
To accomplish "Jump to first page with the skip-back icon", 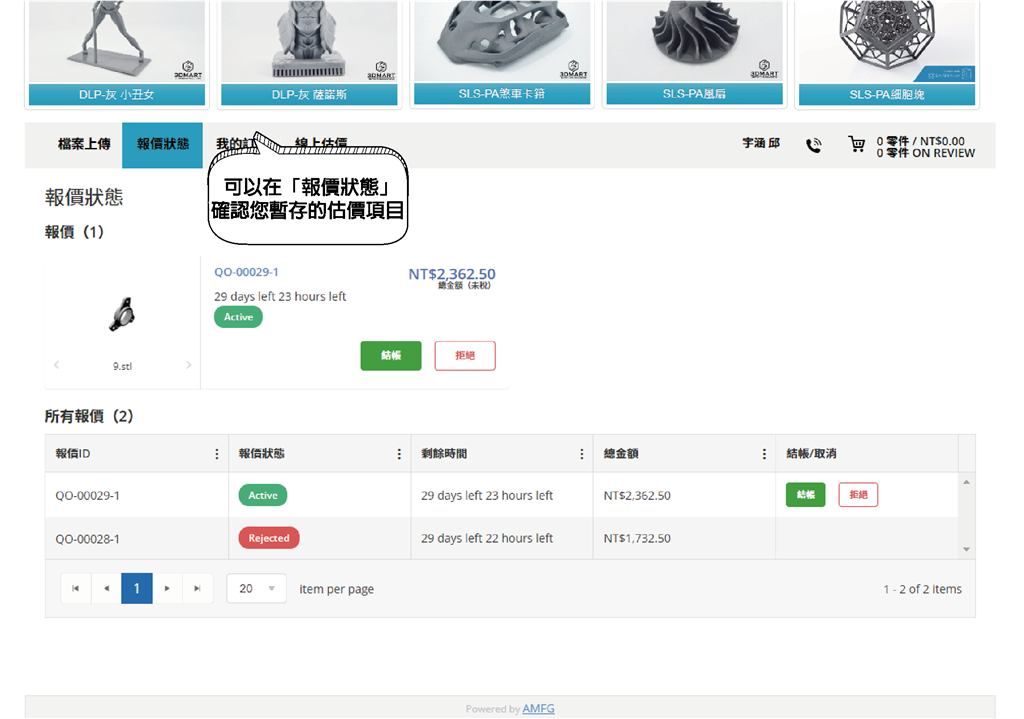I will [x=76, y=588].
